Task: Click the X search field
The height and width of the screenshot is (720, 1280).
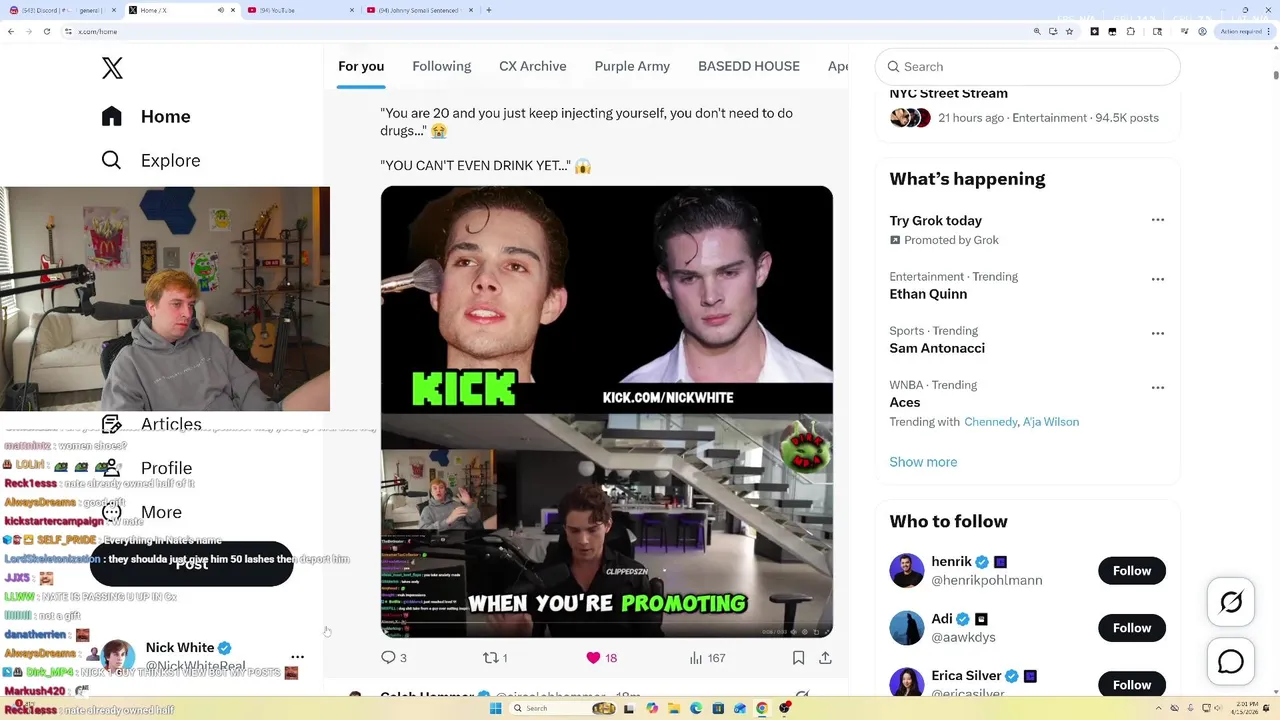Action: pyautogui.click(x=1028, y=66)
